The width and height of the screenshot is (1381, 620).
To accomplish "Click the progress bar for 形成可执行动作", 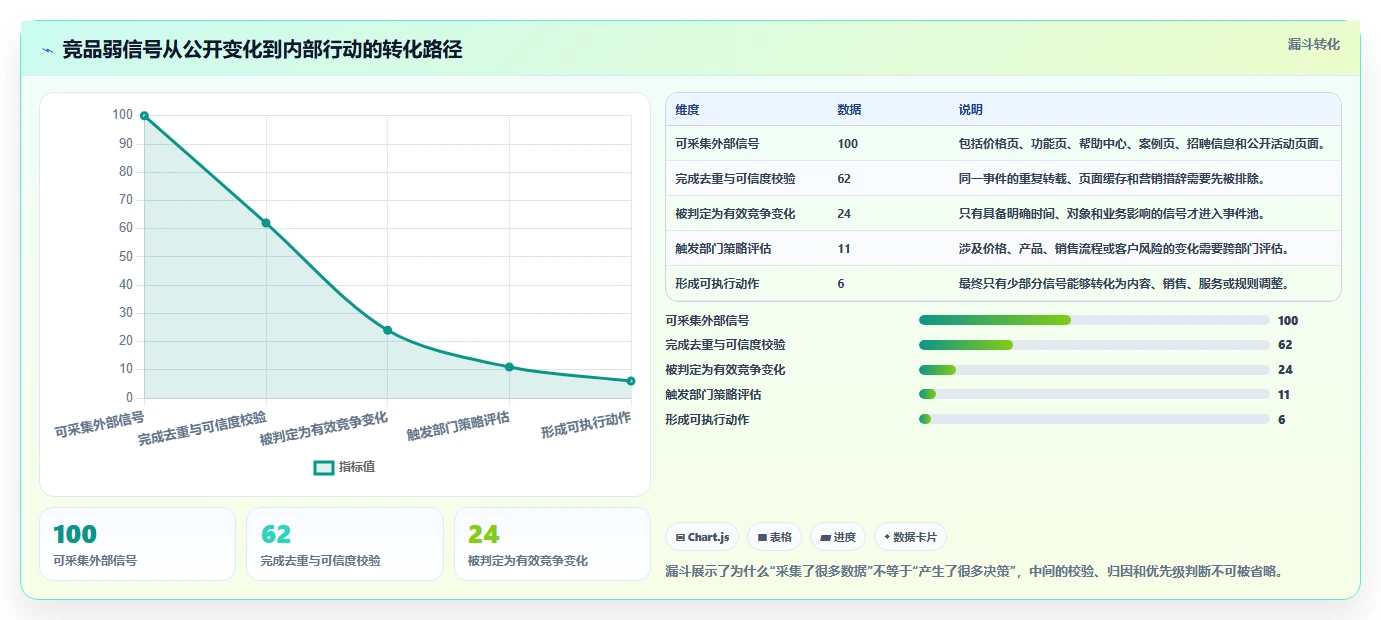I will (1094, 420).
